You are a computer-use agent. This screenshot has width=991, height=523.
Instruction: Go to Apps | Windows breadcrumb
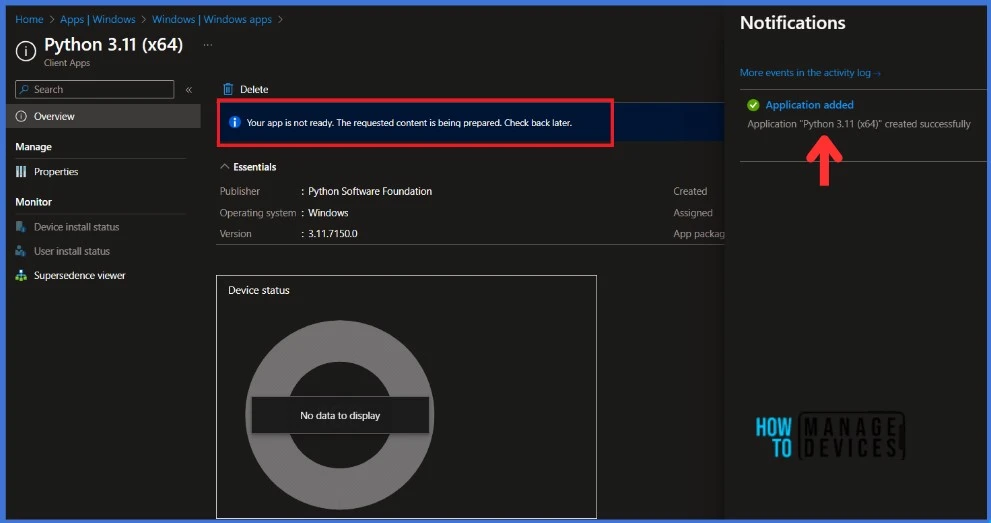(x=97, y=20)
